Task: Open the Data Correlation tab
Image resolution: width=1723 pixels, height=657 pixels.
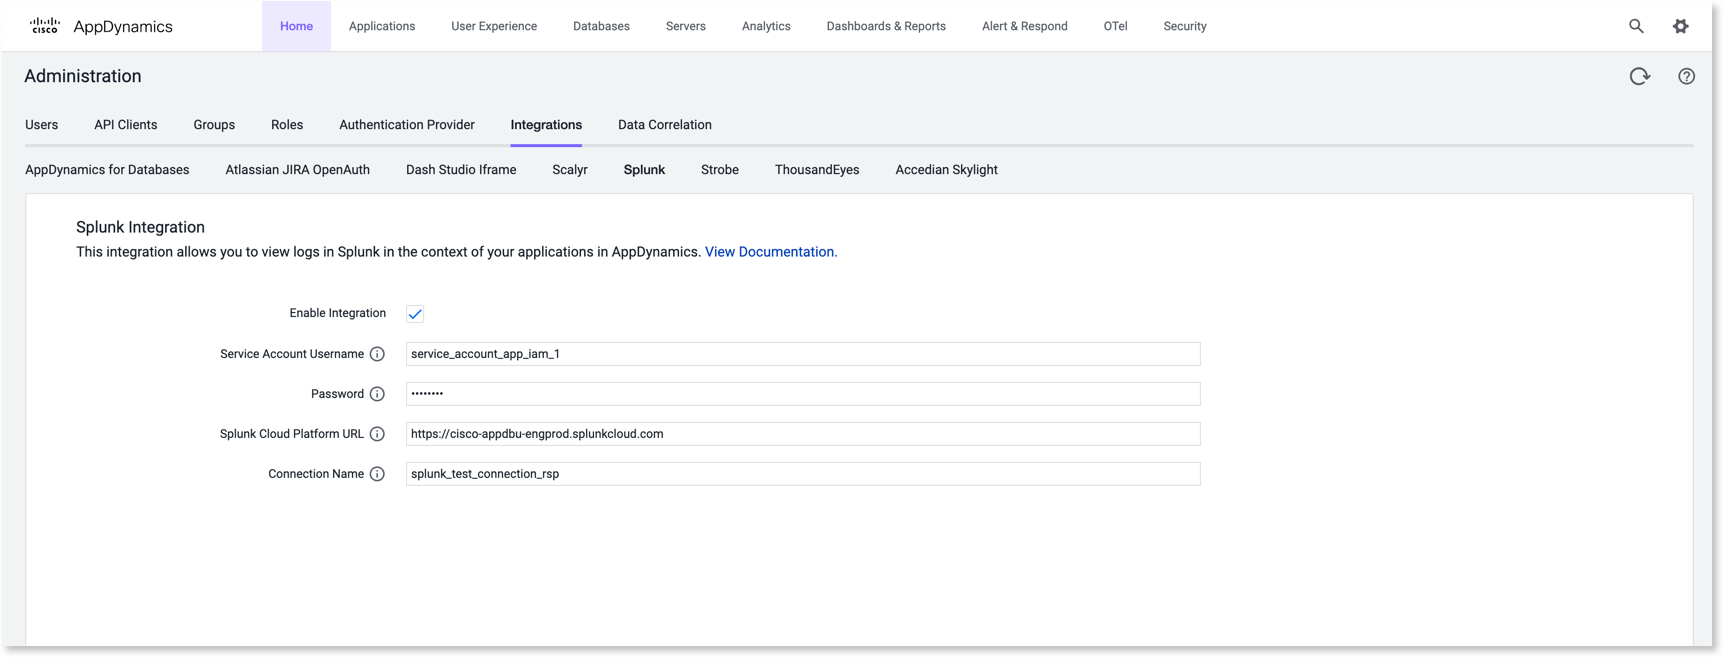Action: coord(665,125)
